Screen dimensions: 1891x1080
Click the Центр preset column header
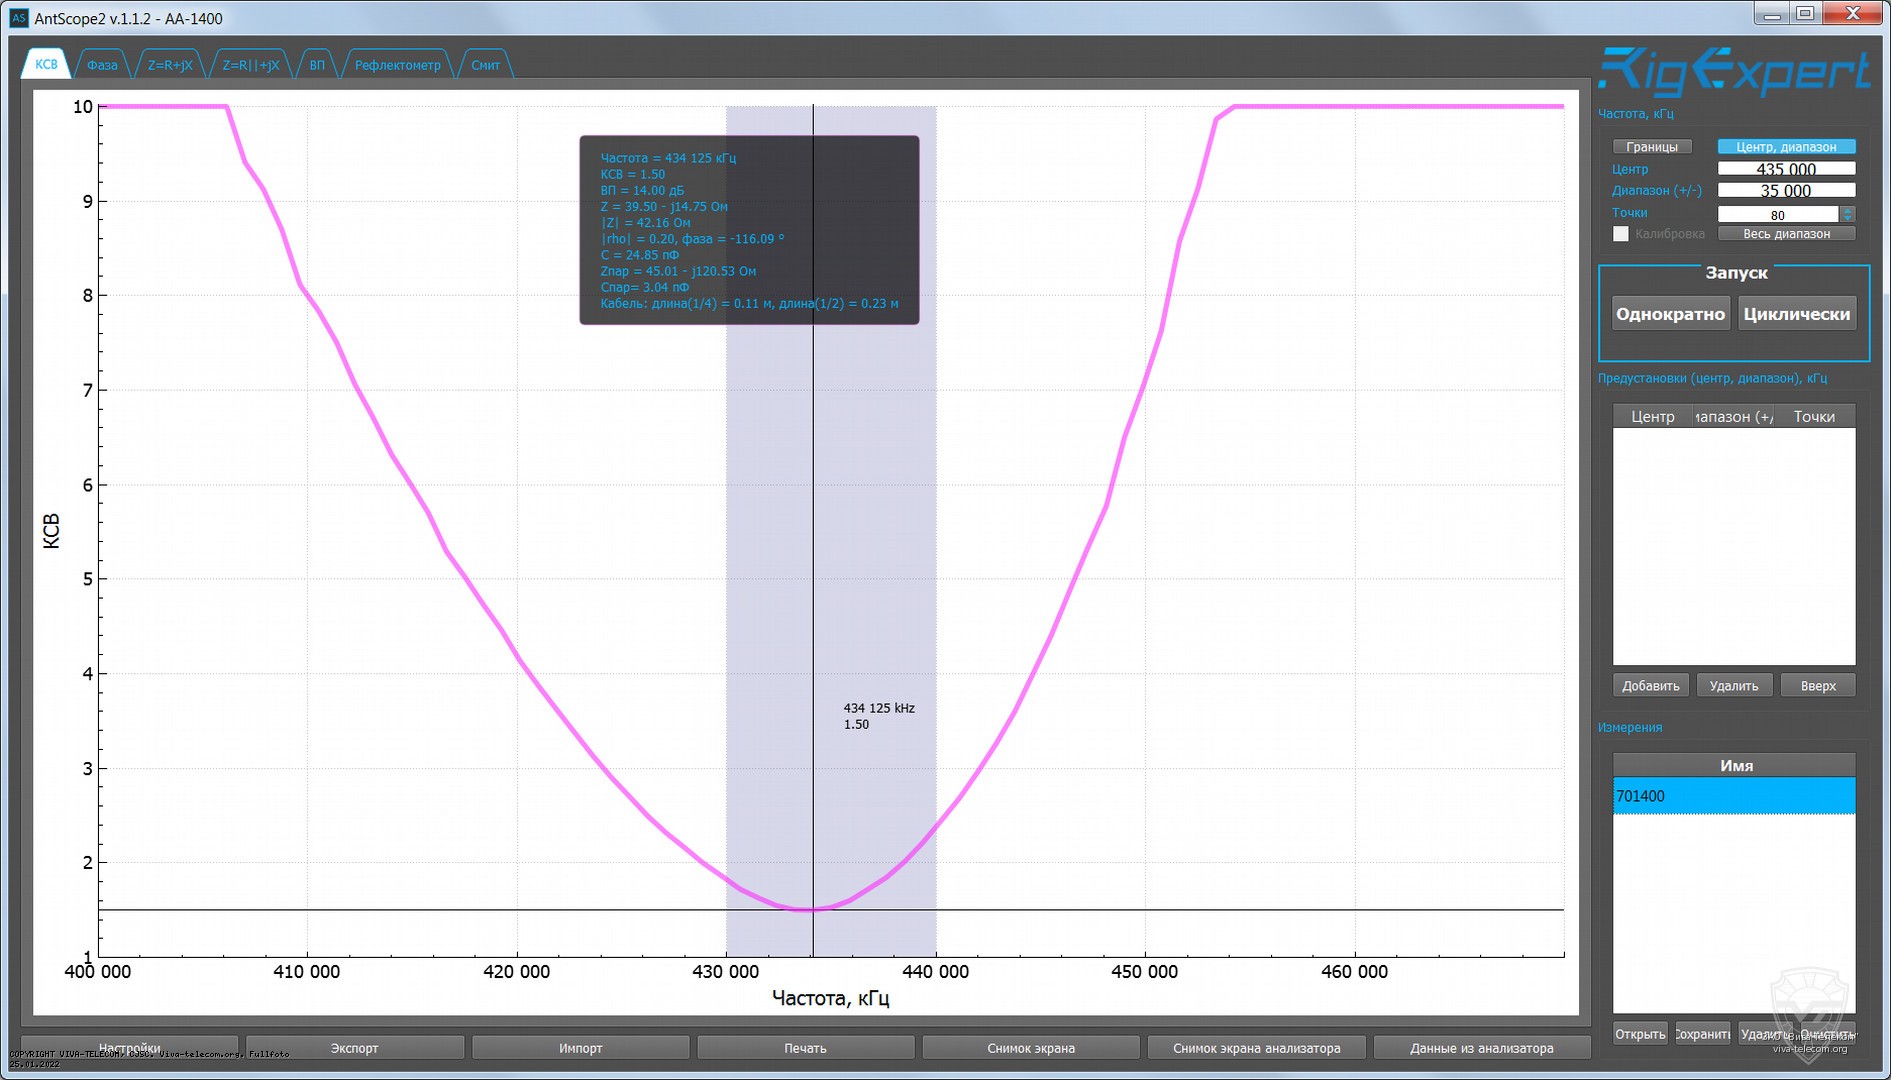click(1652, 417)
